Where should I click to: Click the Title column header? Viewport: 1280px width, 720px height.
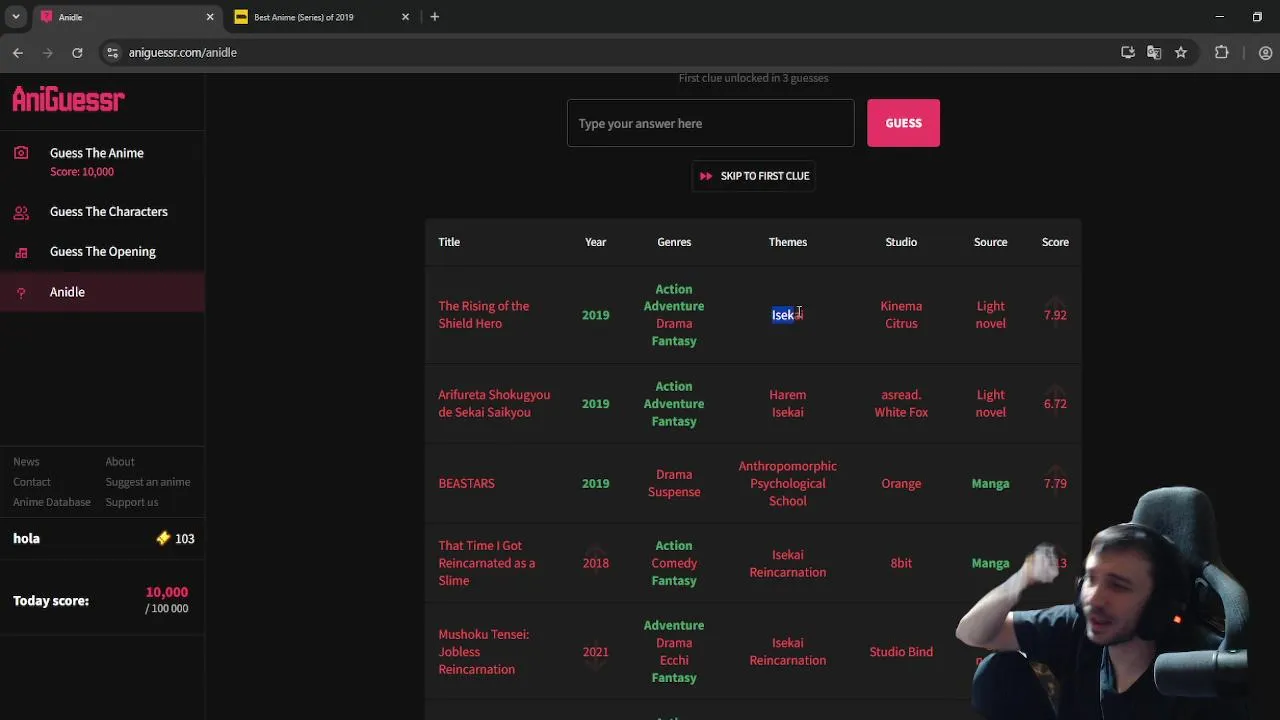coord(449,242)
